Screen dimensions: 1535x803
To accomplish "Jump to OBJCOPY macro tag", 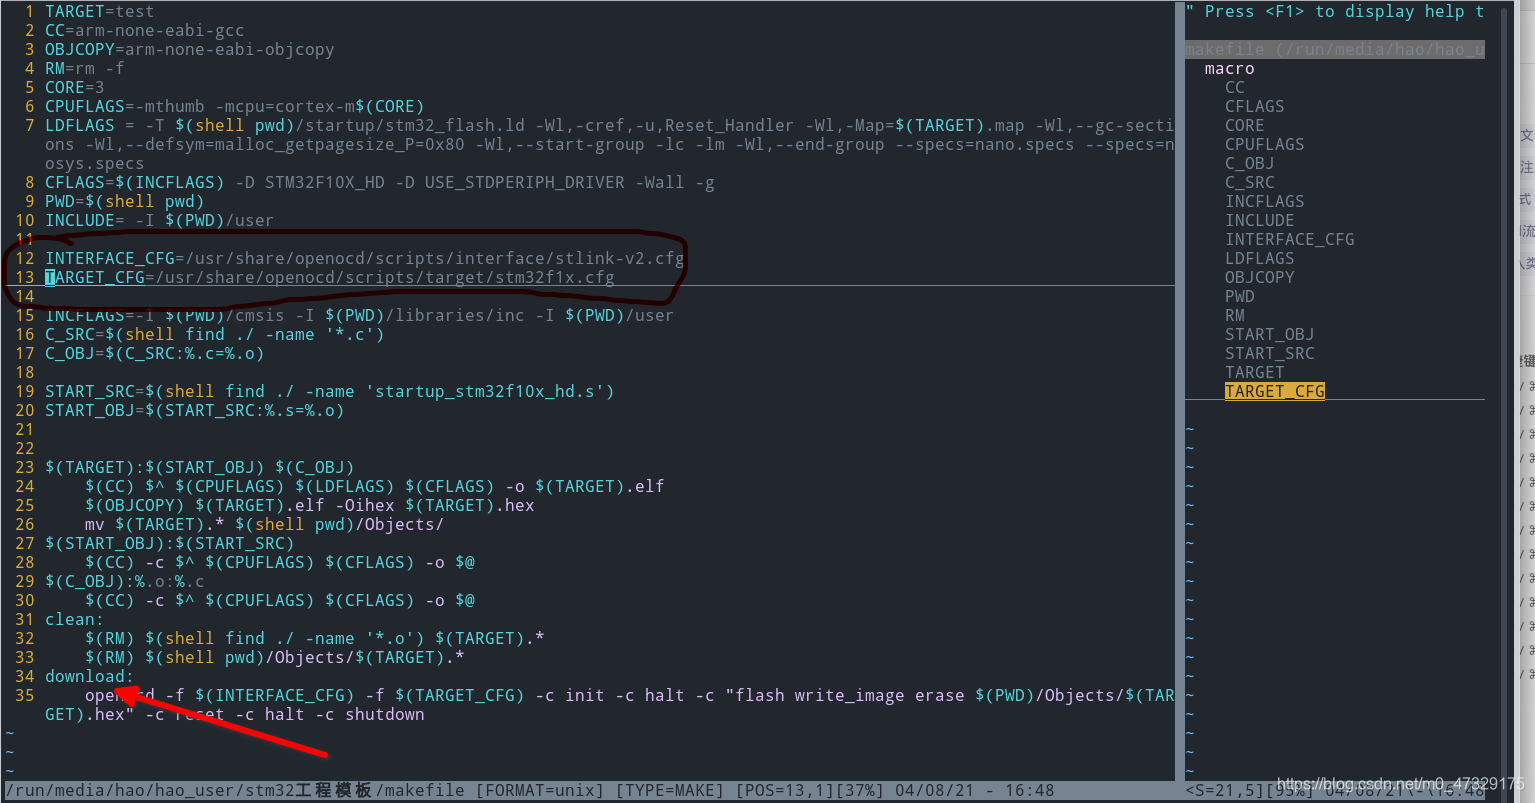I will tap(1259, 277).
